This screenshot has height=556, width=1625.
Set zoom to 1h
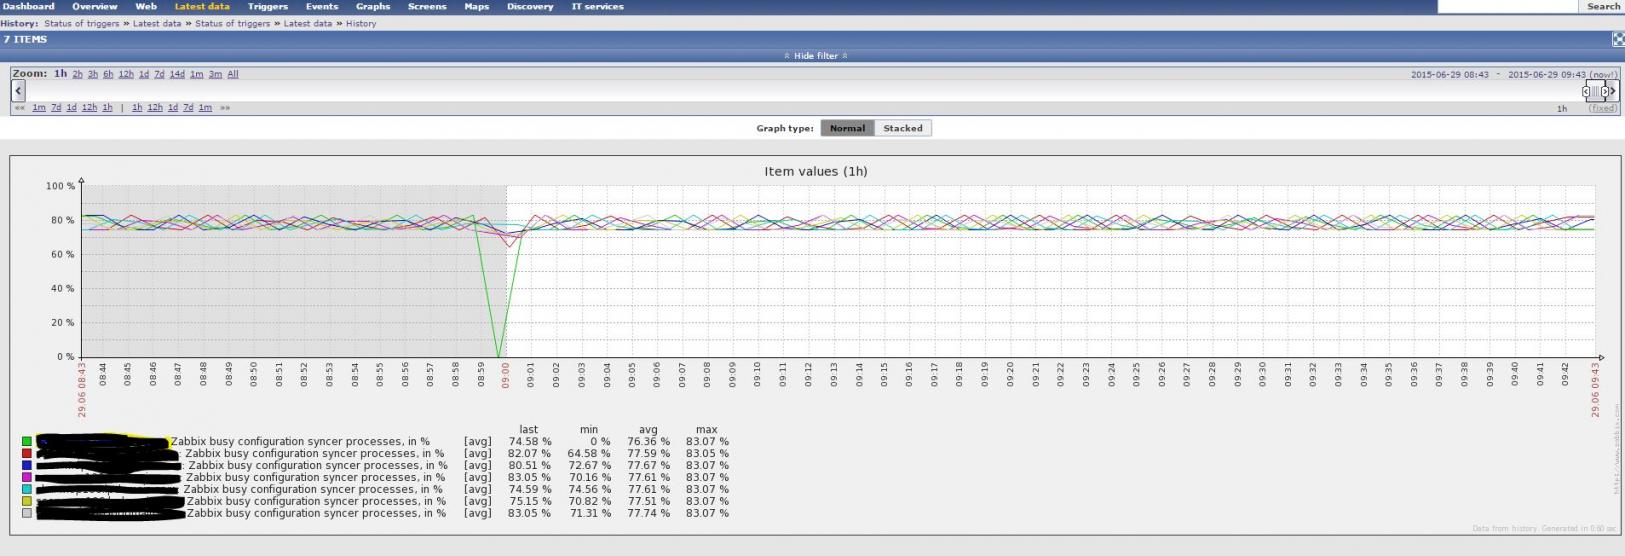tap(61, 74)
